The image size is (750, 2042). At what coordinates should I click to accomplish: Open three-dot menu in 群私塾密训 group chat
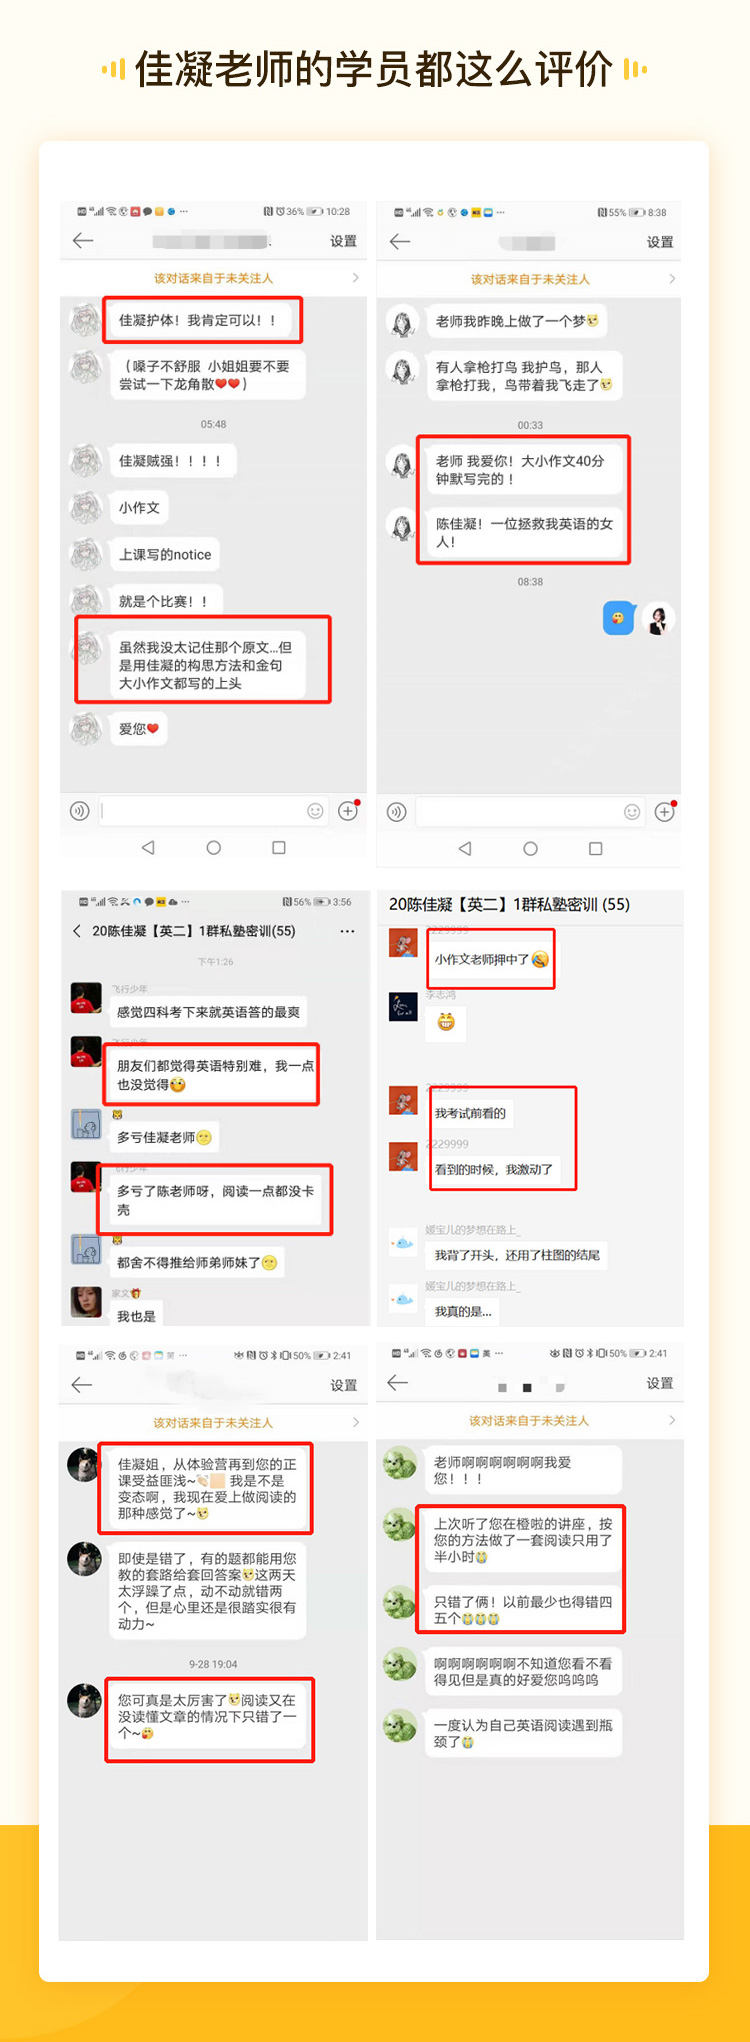point(347,931)
